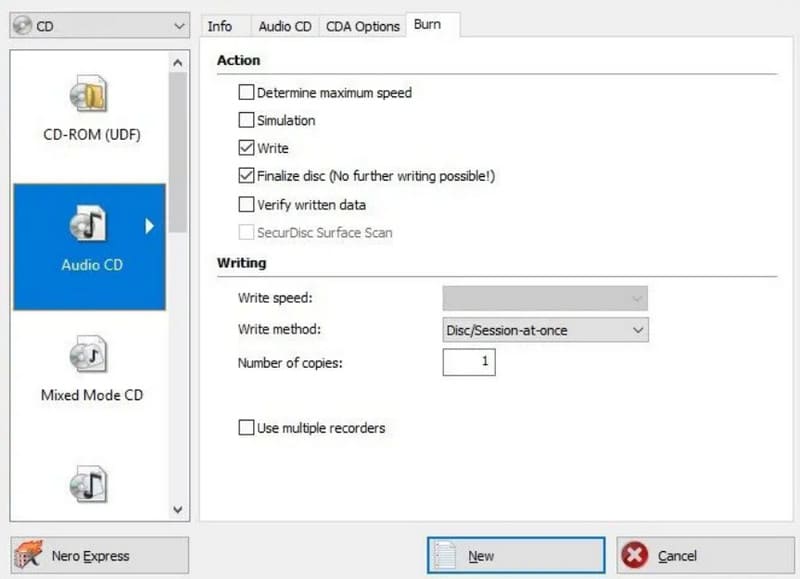Click the red Cancel X icon
800x579 pixels.
[x=637, y=555]
